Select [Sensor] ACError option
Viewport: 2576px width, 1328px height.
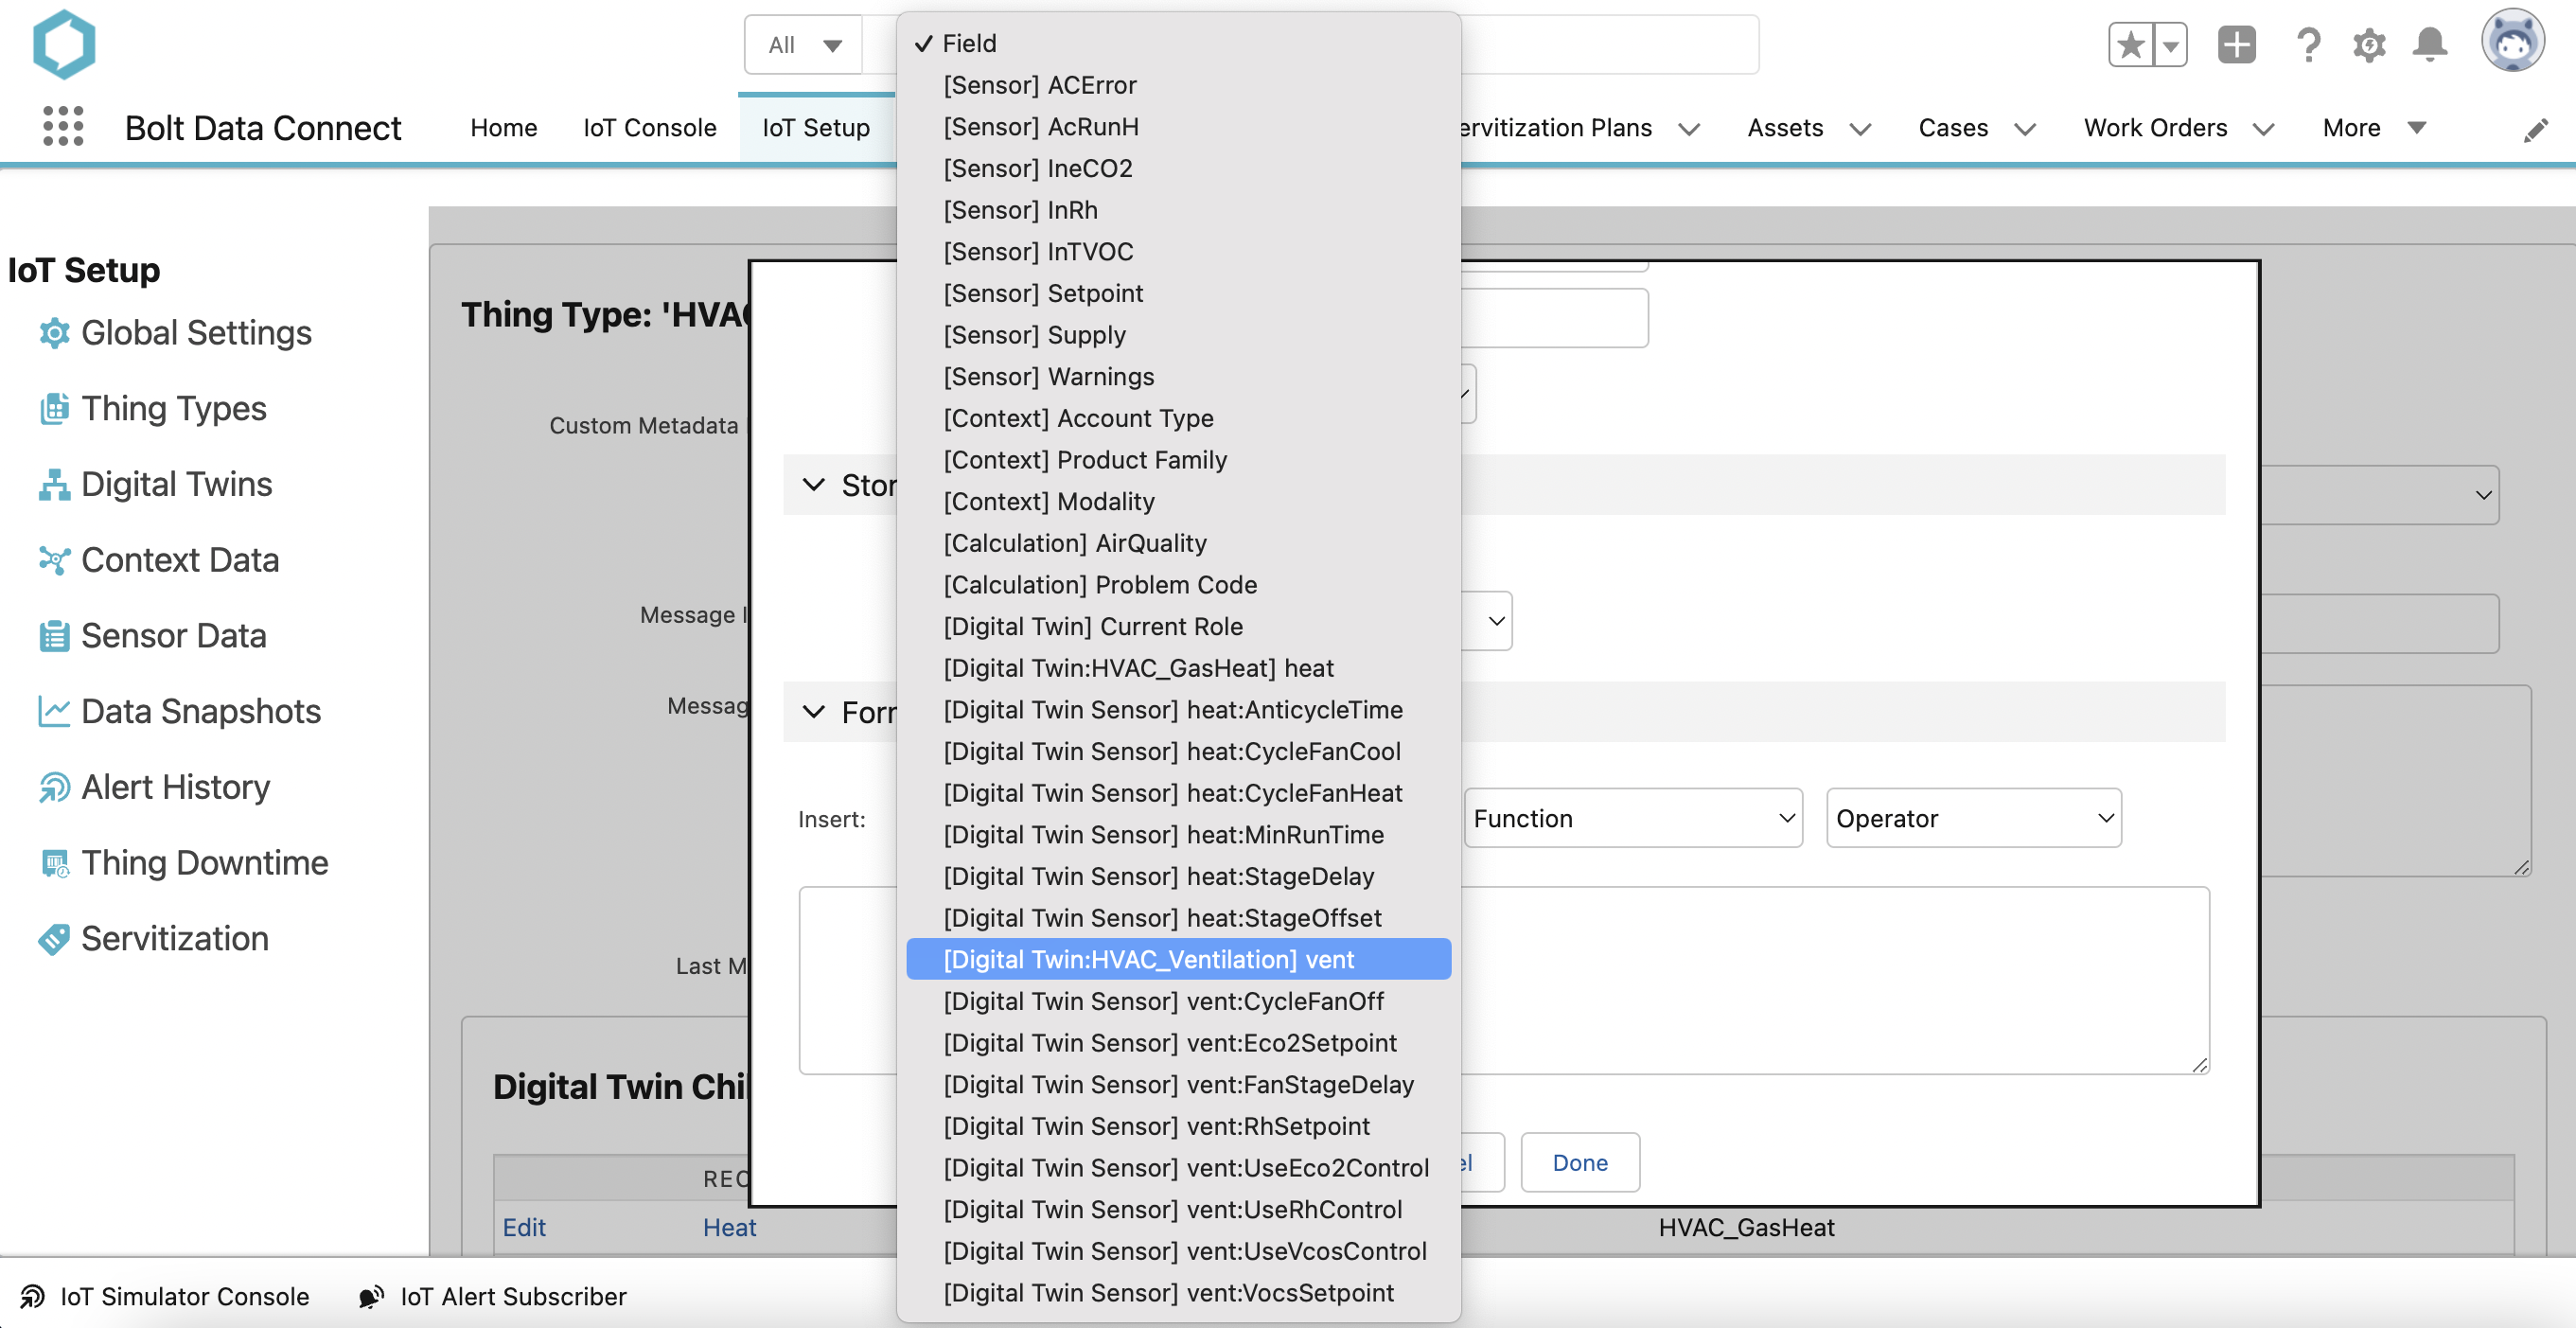click(1178, 85)
